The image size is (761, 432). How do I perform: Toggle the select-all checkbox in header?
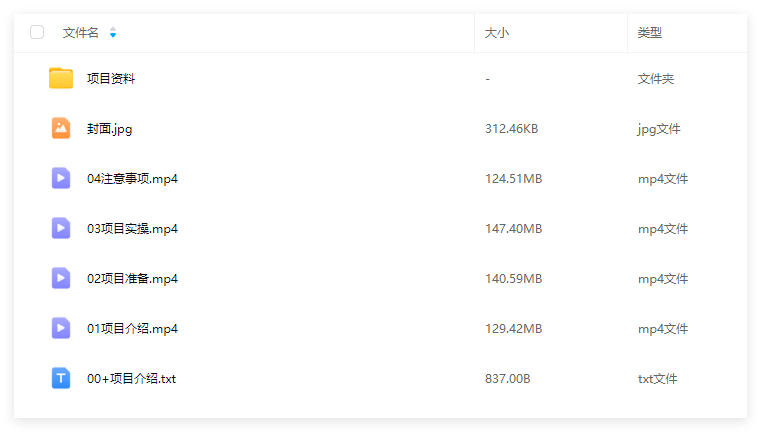click(x=37, y=32)
